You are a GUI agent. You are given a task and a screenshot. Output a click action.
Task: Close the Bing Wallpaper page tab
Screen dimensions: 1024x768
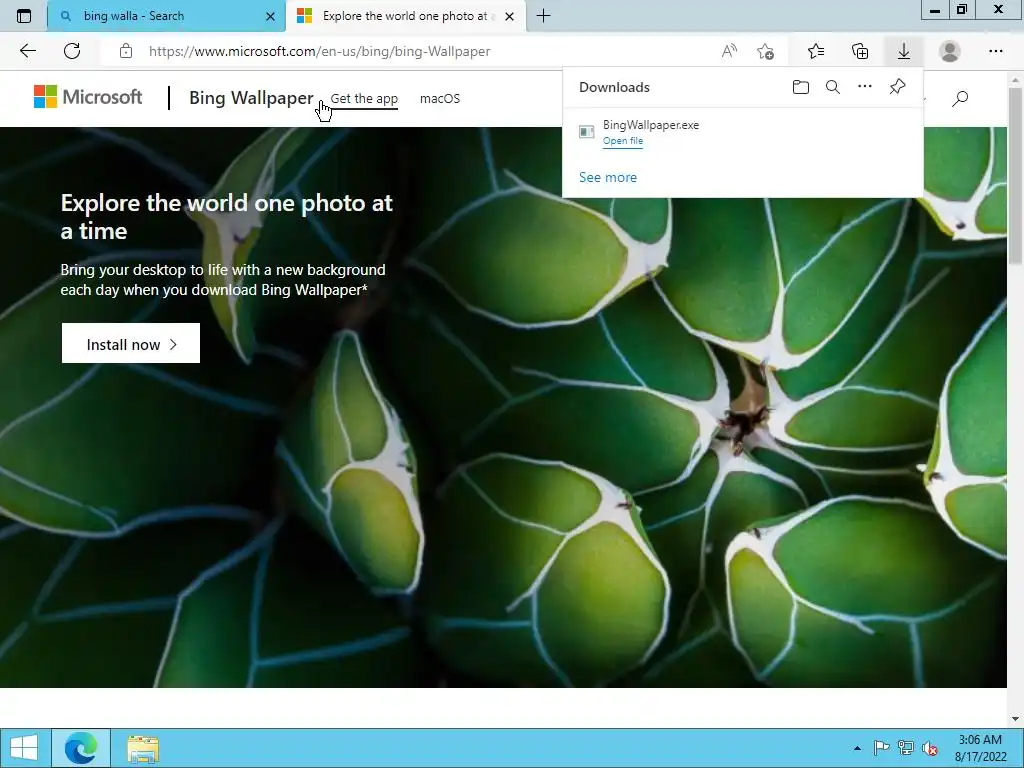coord(509,16)
